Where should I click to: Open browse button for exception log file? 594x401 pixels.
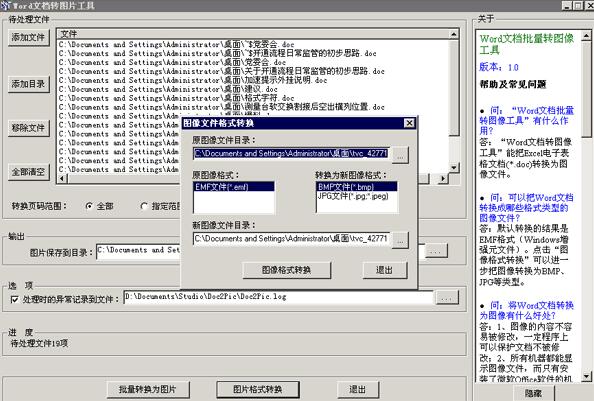[x=447, y=298]
